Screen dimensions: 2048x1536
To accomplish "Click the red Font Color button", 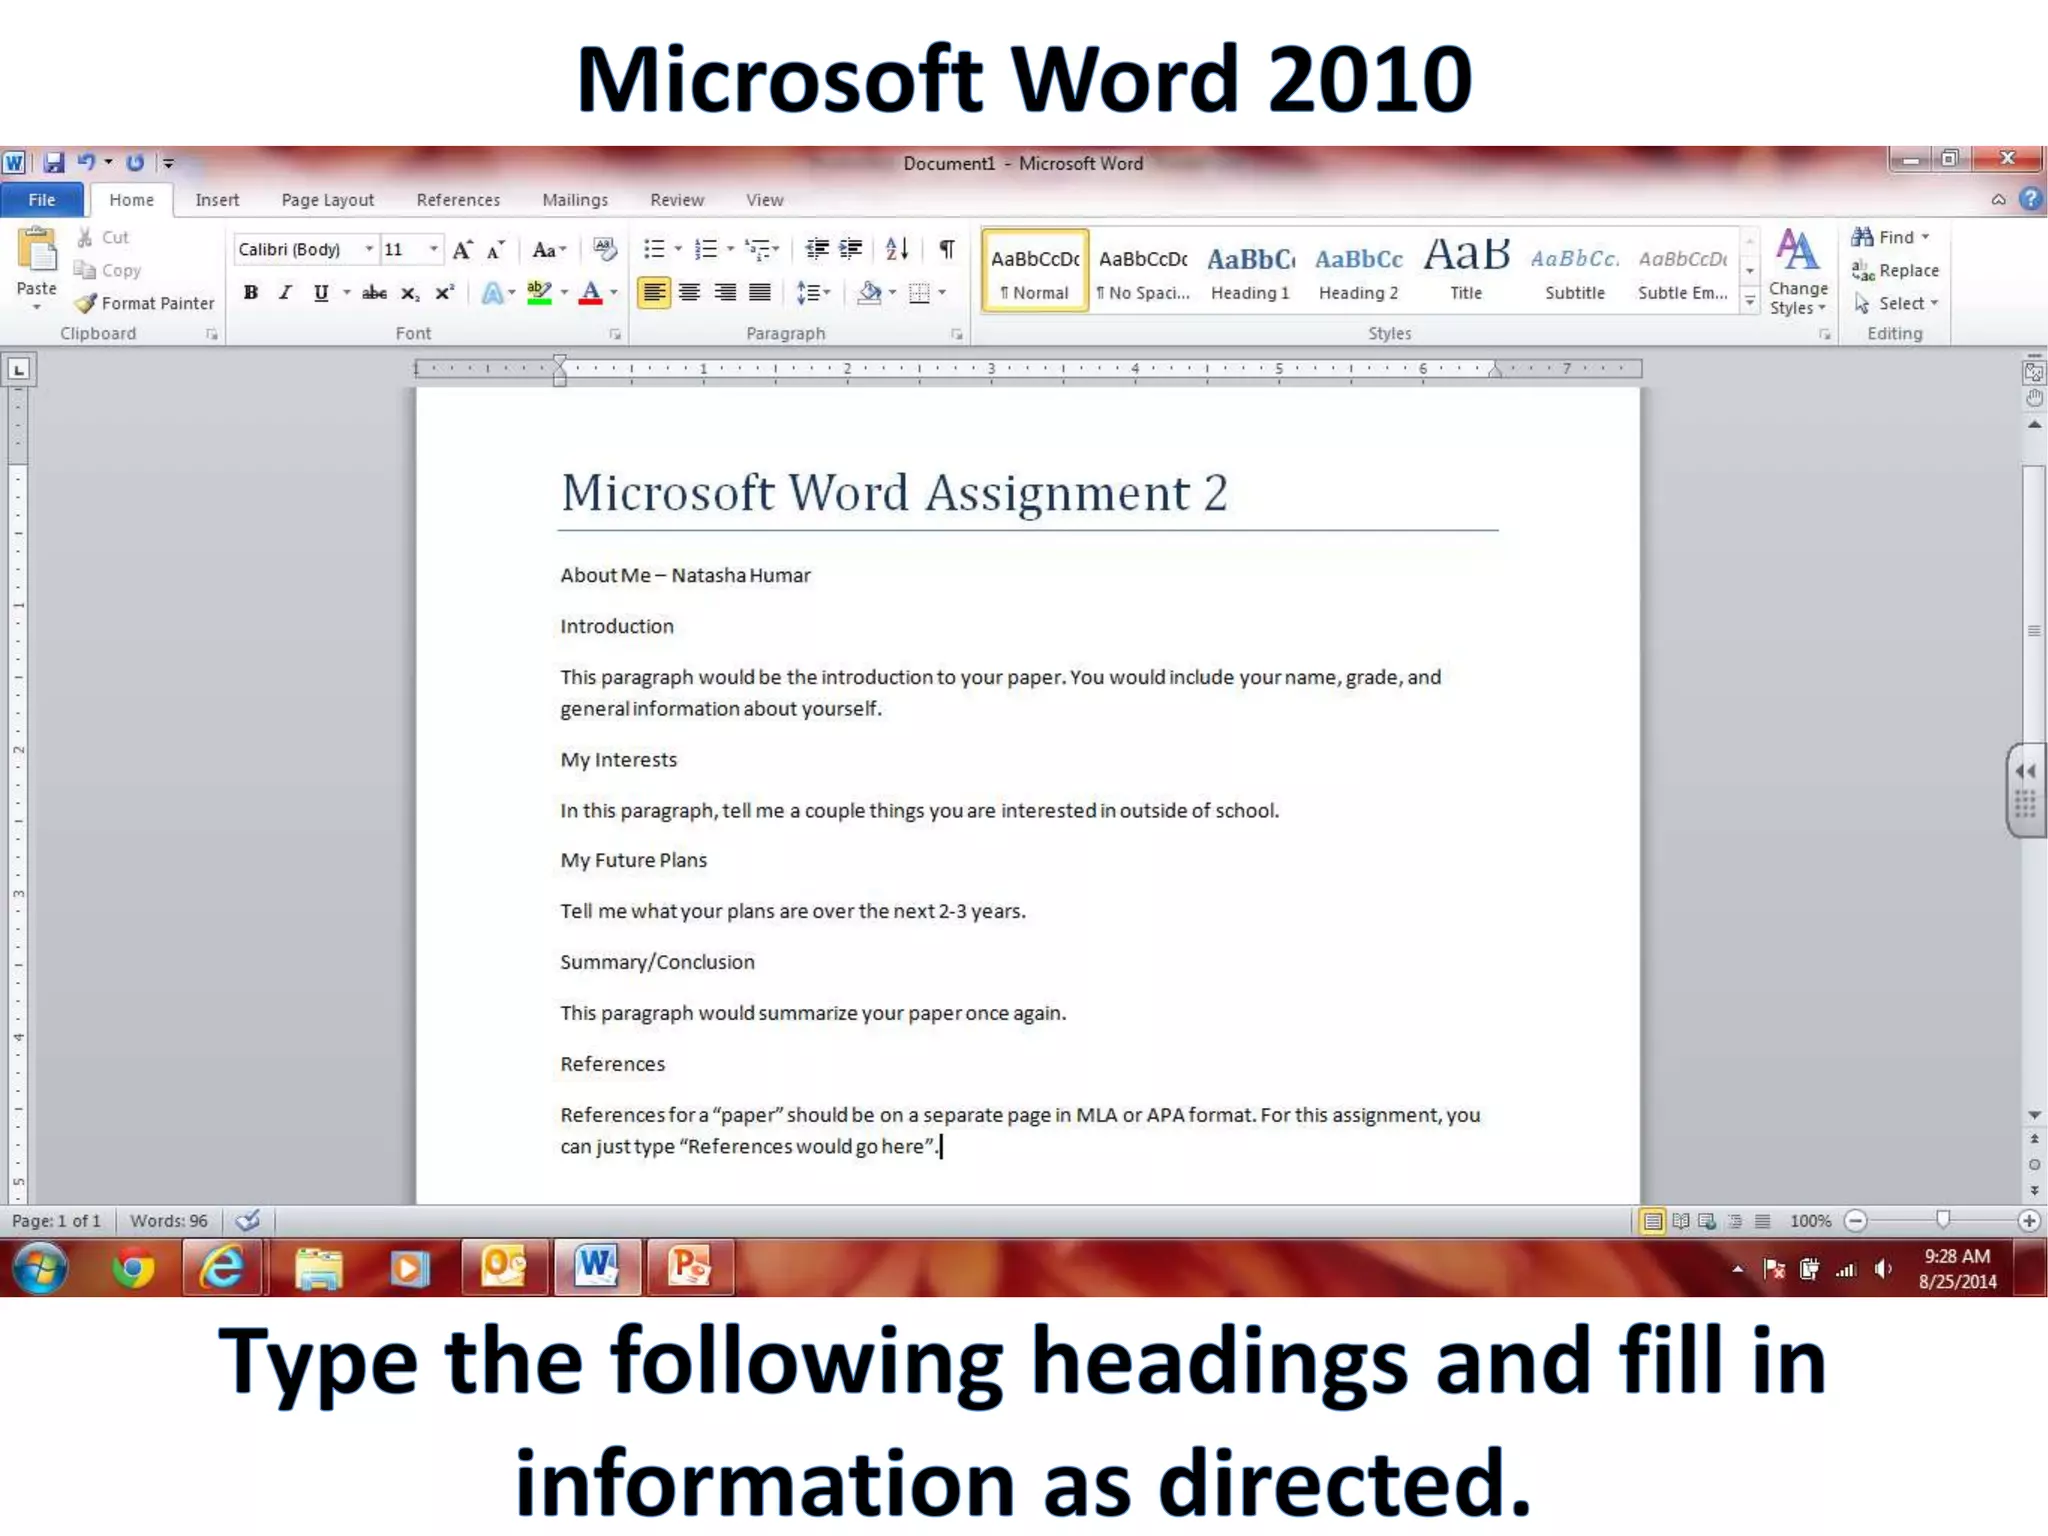I will tap(591, 293).
